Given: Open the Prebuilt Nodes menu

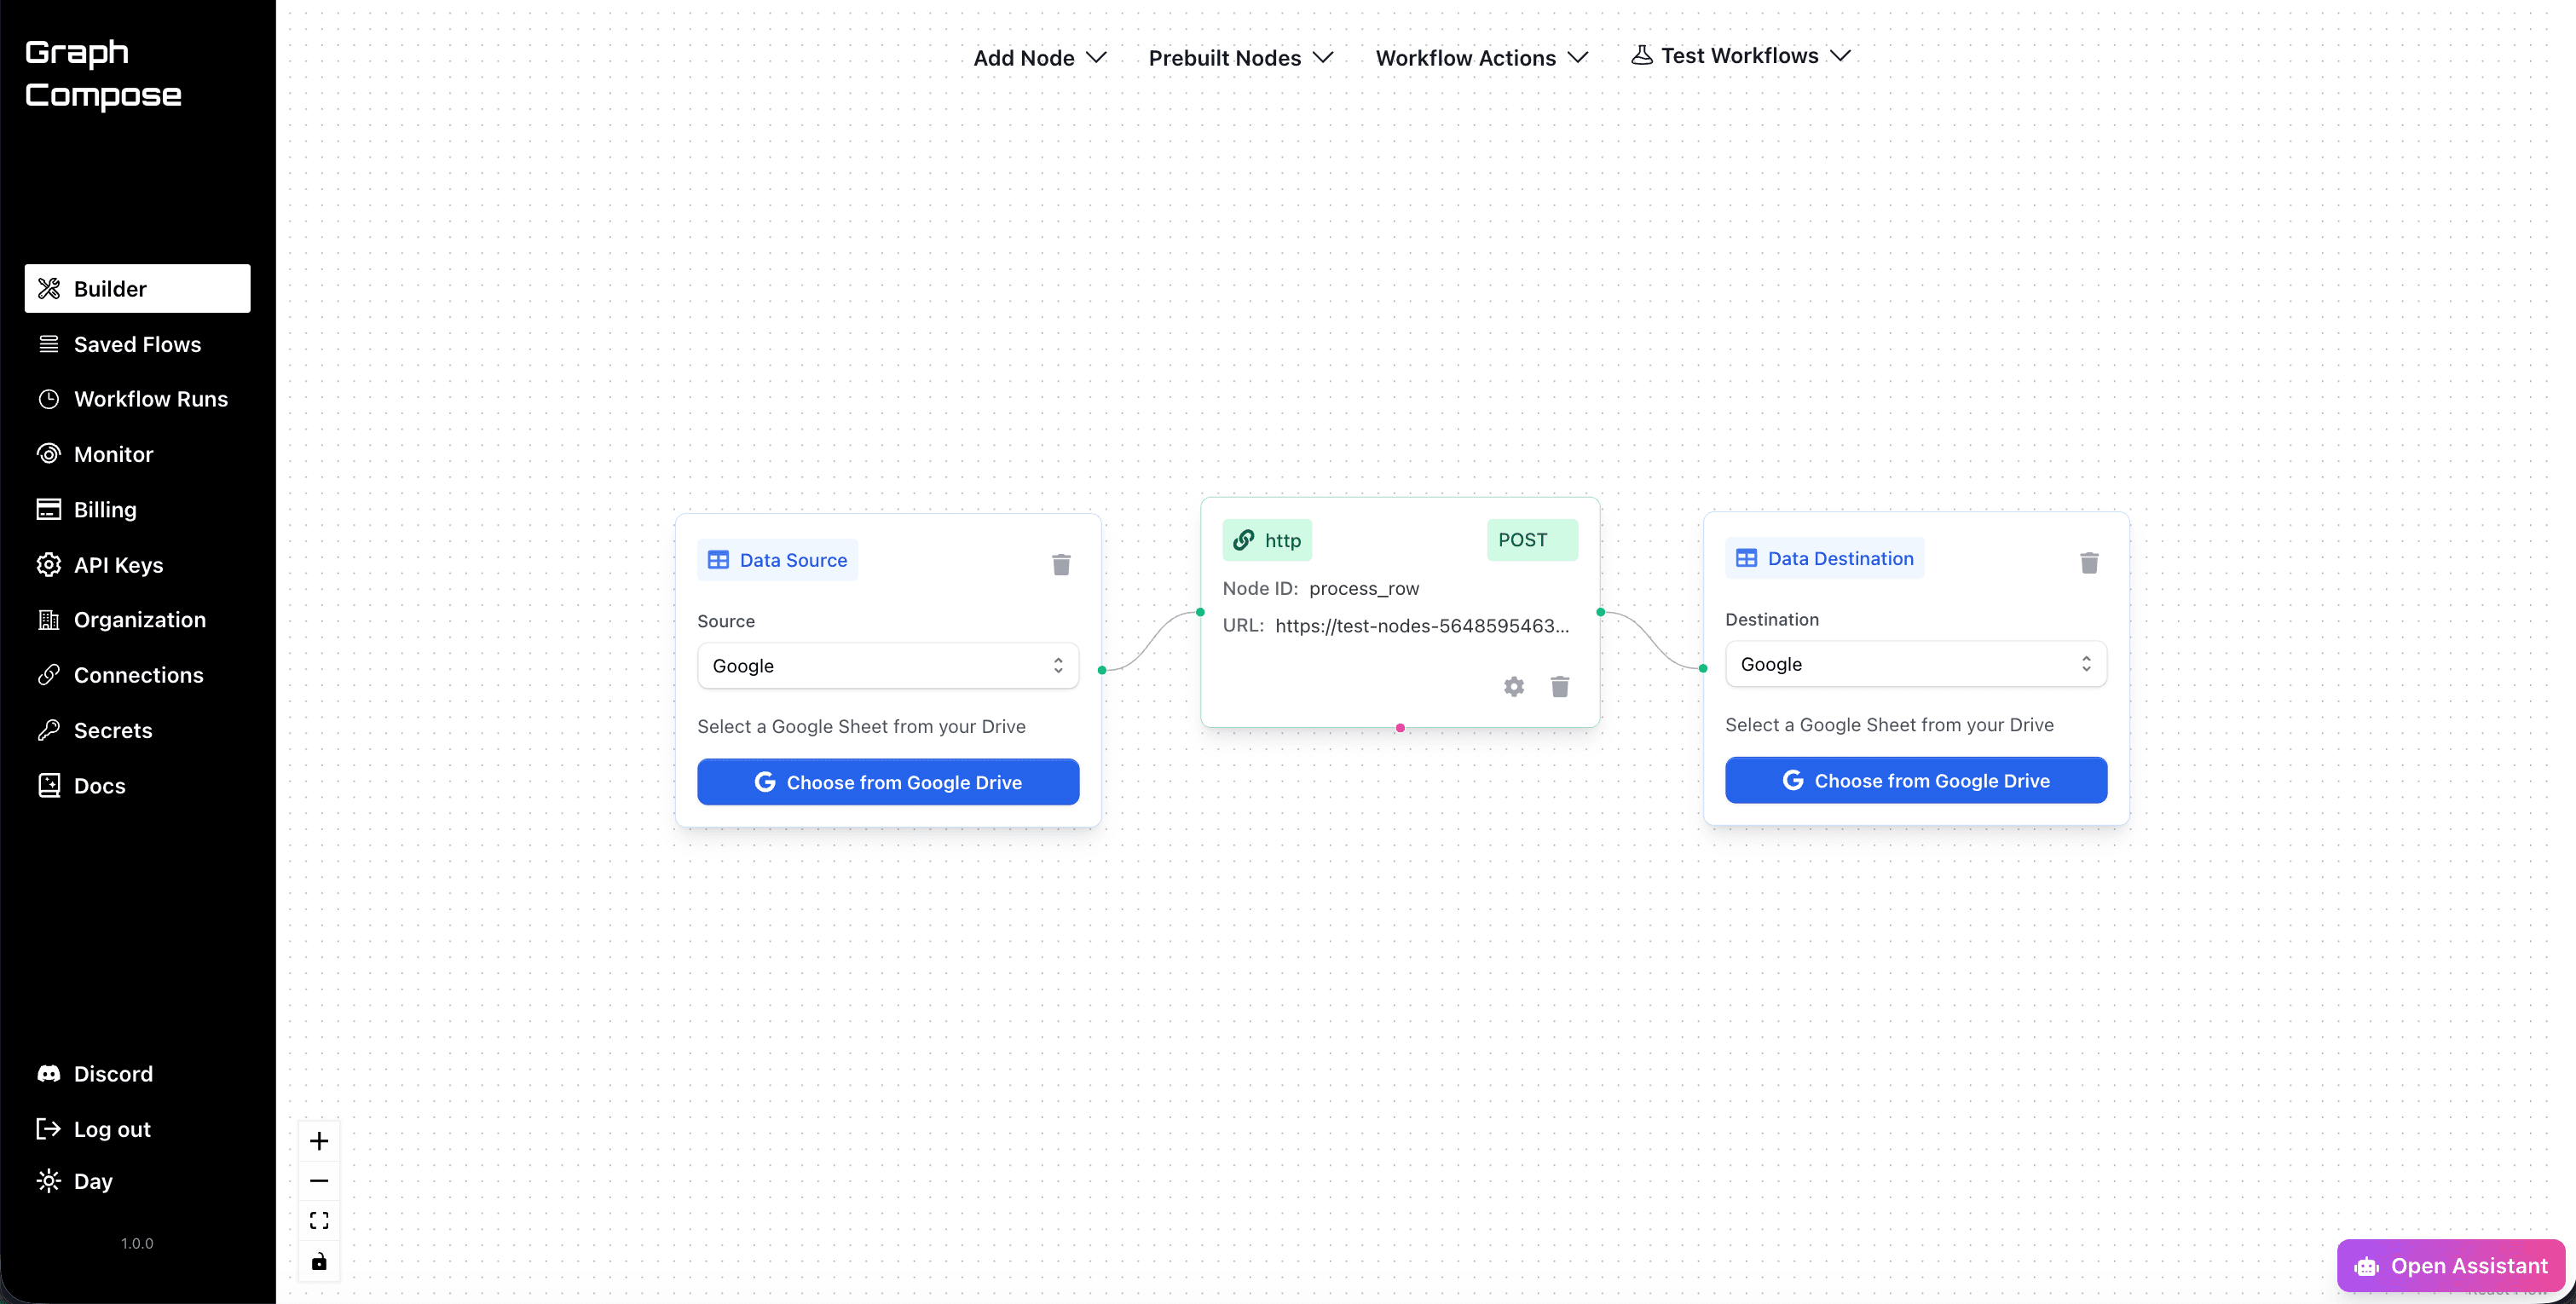Looking at the screenshot, I should pos(1240,57).
